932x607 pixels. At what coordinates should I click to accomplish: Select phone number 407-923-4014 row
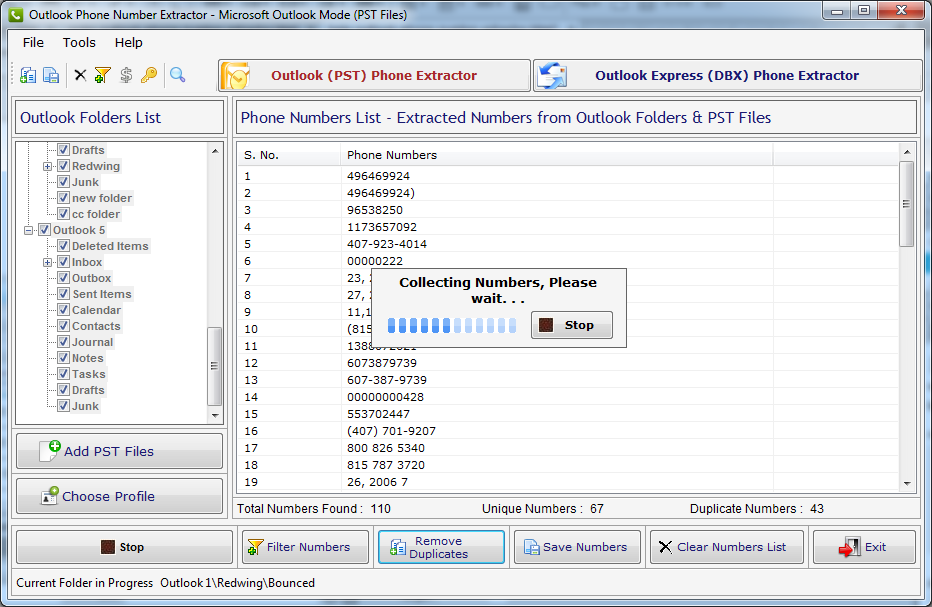tap(568, 244)
